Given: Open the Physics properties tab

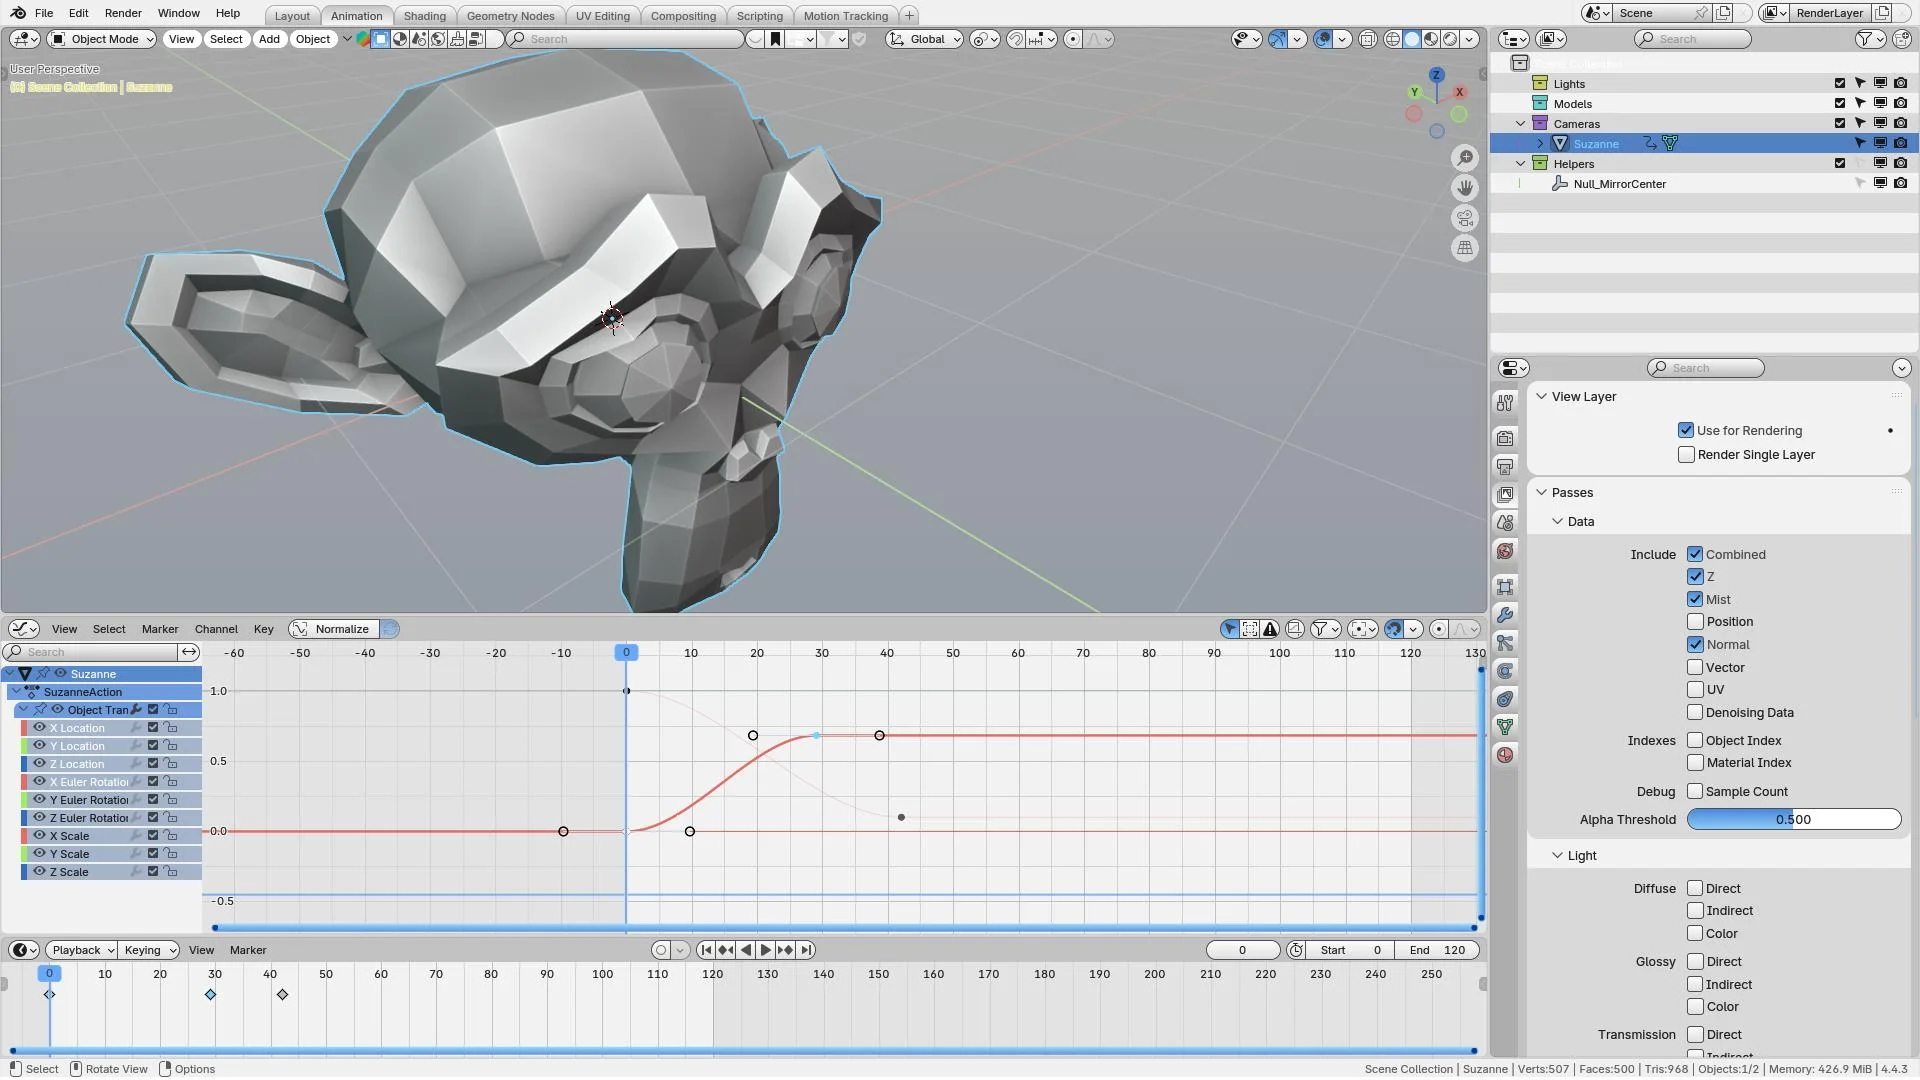Looking at the screenshot, I should [1505, 670].
